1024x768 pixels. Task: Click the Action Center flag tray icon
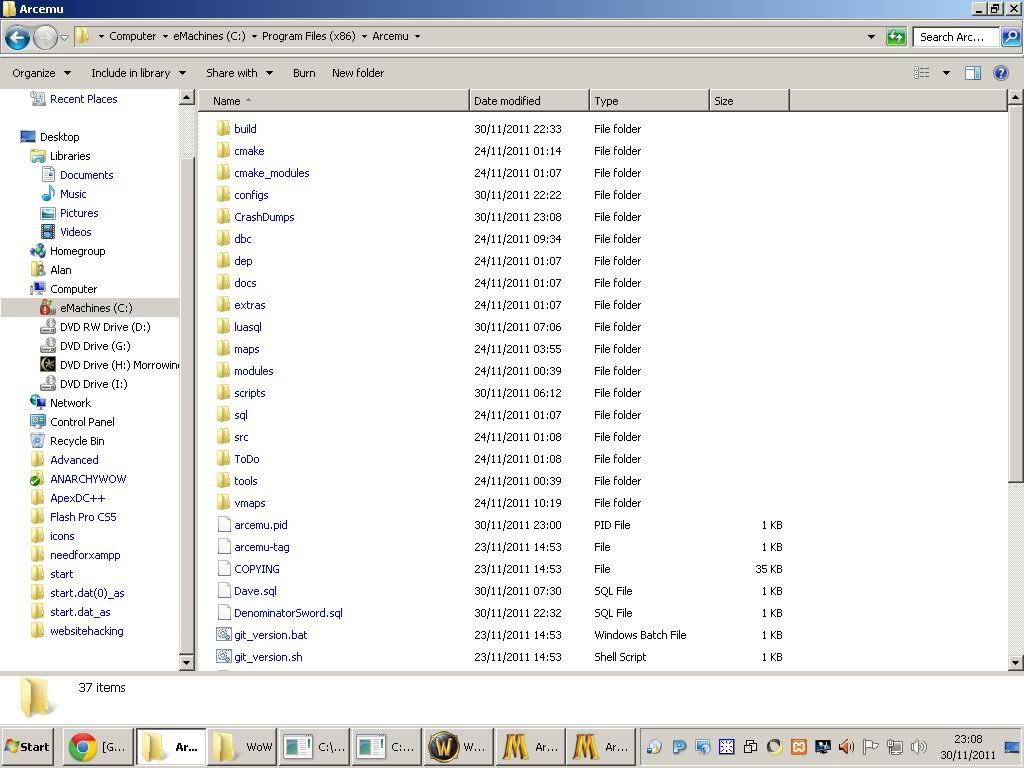[x=871, y=746]
